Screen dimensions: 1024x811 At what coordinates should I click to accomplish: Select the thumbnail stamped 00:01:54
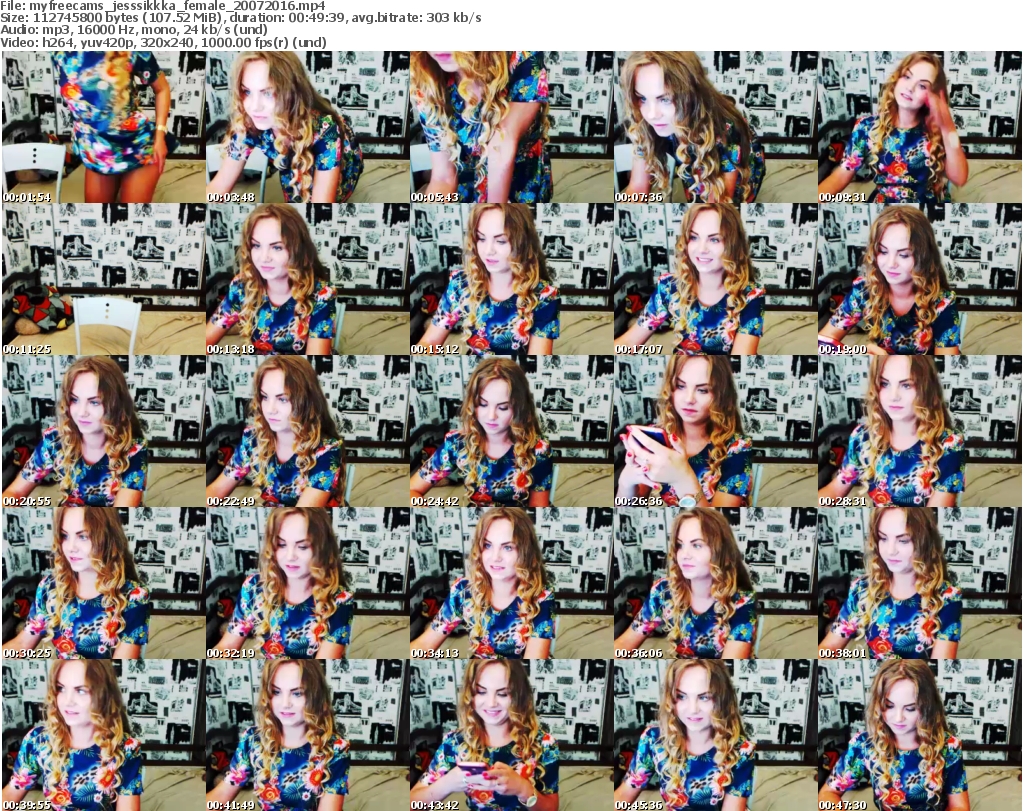103,127
